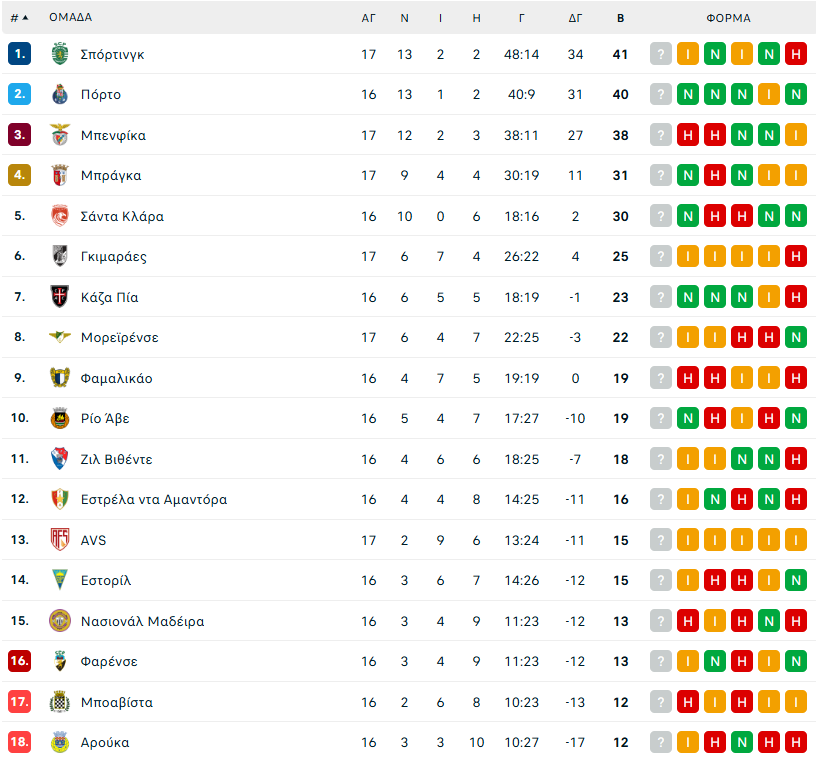Click the Casa Pia shield icon
The width and height of the screenshot is (816, 757).
click(60, 297)
